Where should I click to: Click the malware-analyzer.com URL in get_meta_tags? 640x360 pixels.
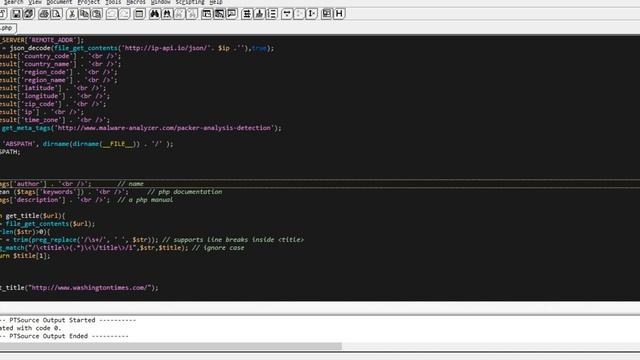164,128
